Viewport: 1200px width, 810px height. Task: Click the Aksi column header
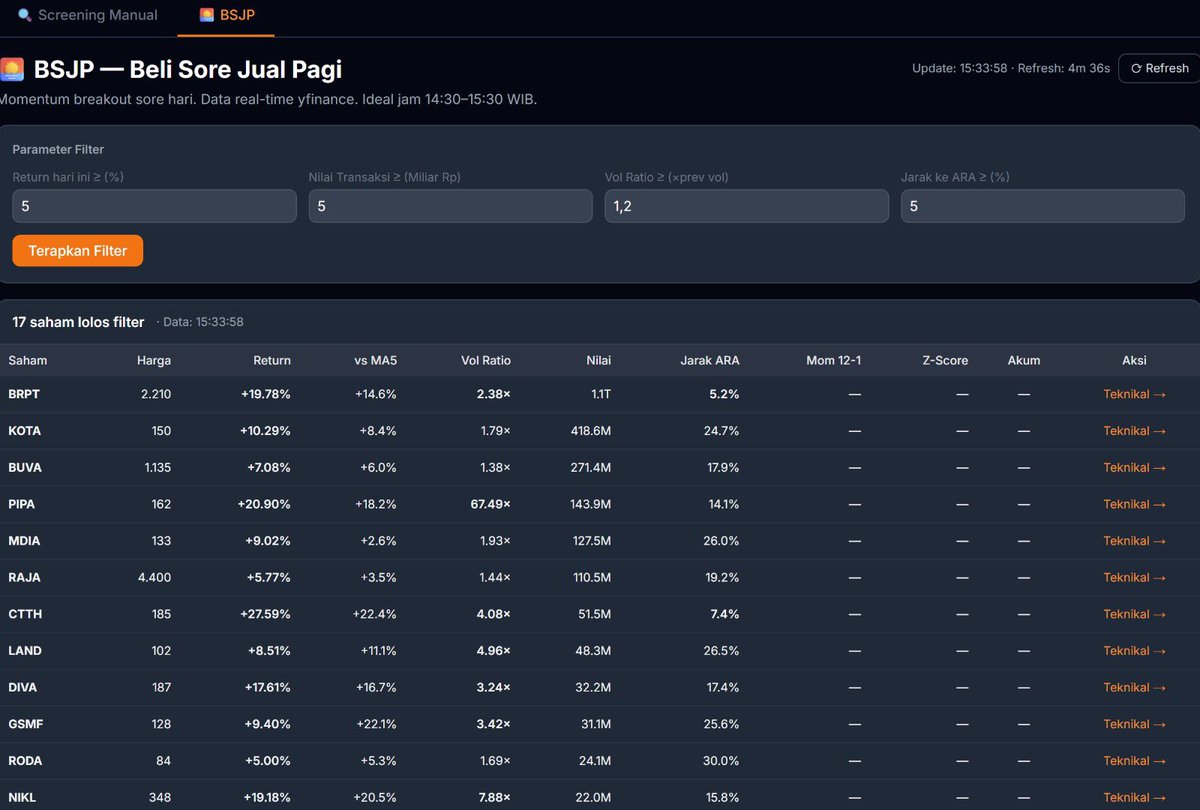1134,360
